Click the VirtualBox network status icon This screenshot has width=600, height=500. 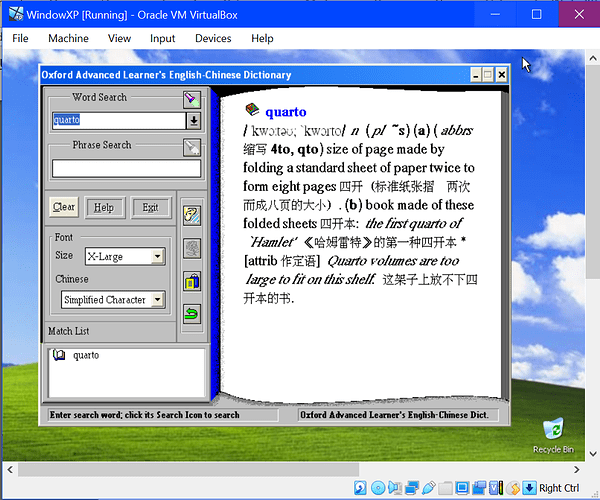tap(412, 488)
